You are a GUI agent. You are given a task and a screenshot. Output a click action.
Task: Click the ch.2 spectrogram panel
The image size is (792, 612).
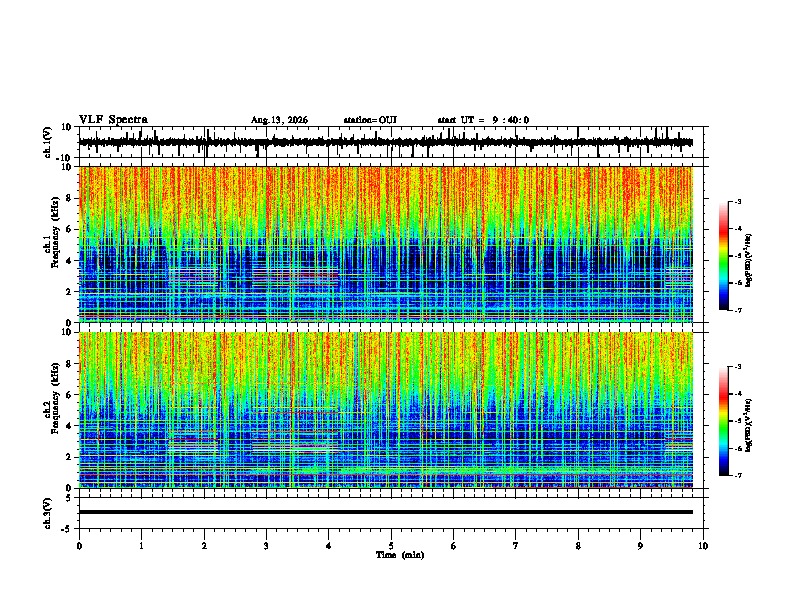pos(386,410)
